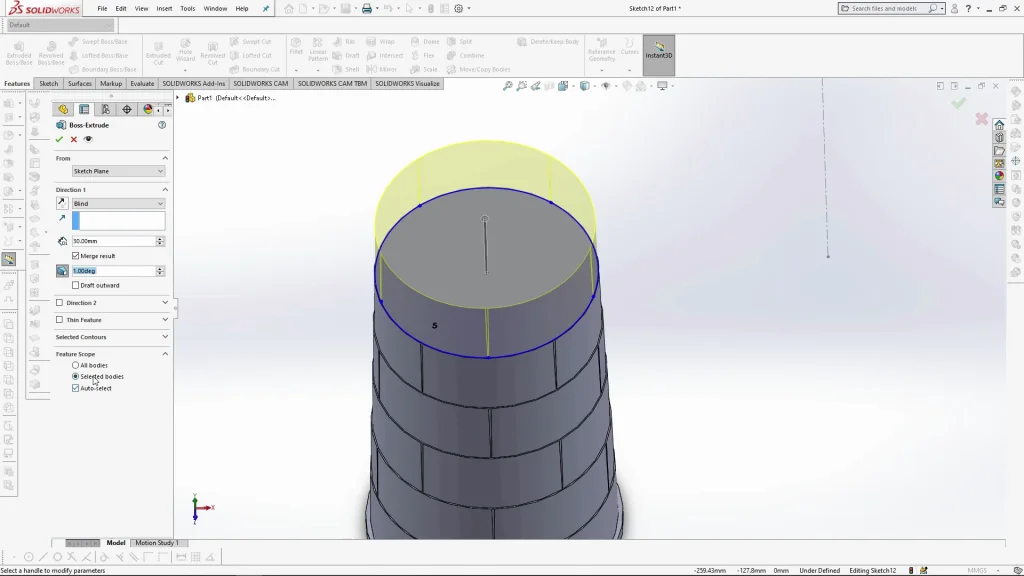Click the reverse direction arrow button
Screen dimensions: 1024x576
(x=62, y=203)
